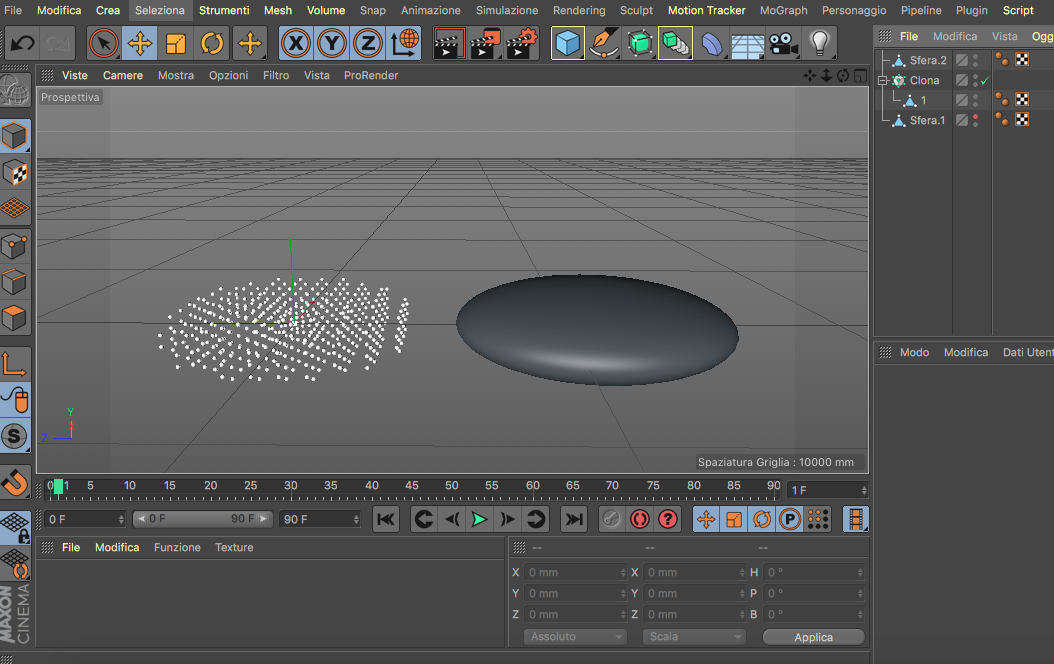Click the Light bulb icon
This screenshot has width=1054, height=664.
819,44
